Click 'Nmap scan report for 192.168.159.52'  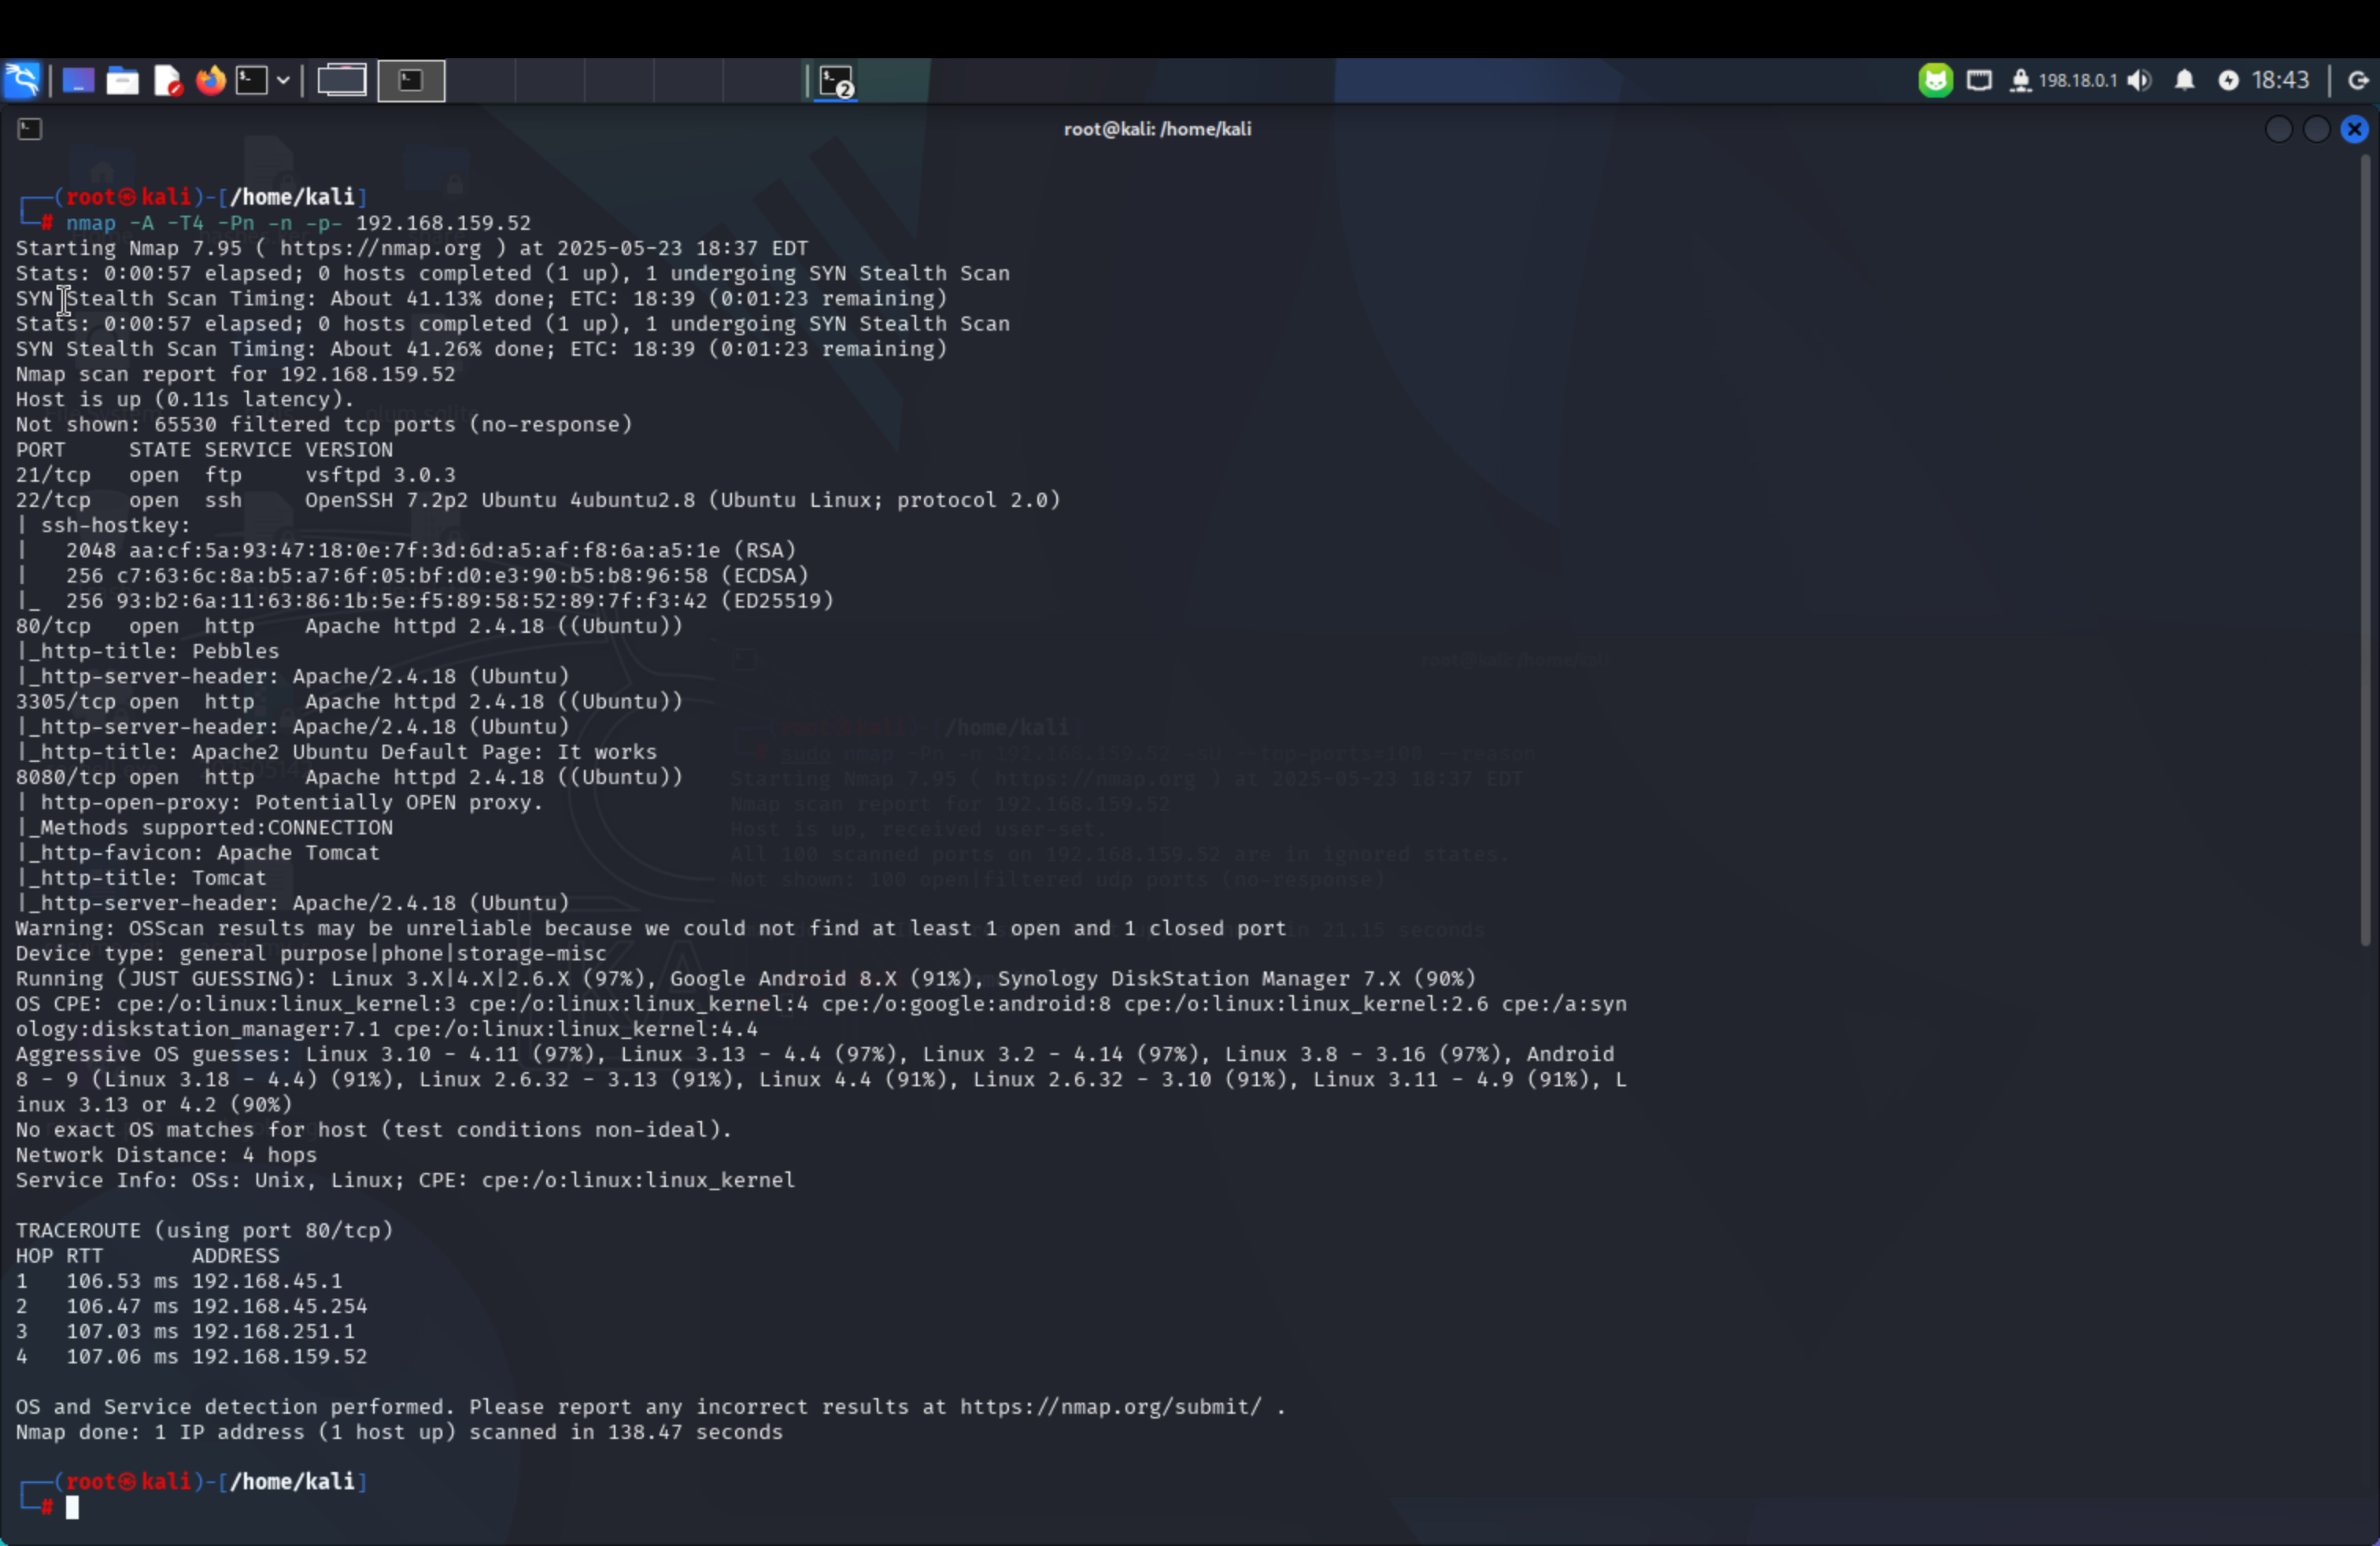tap(235, 374)
